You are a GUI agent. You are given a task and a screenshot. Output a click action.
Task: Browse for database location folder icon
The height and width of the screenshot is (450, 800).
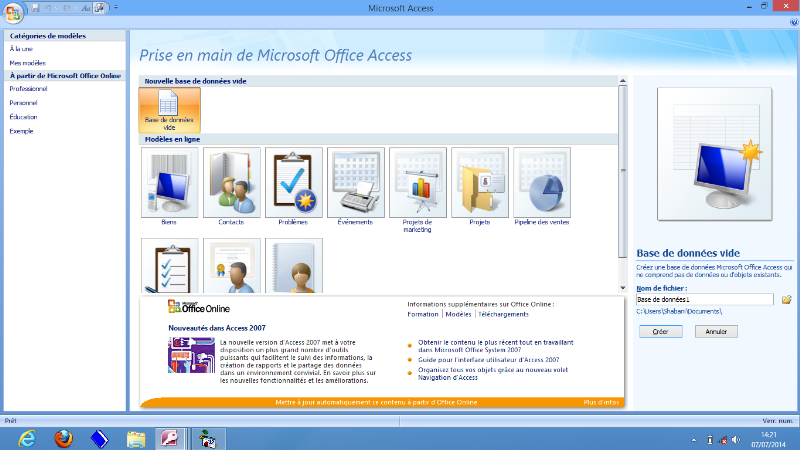[786, 299]
